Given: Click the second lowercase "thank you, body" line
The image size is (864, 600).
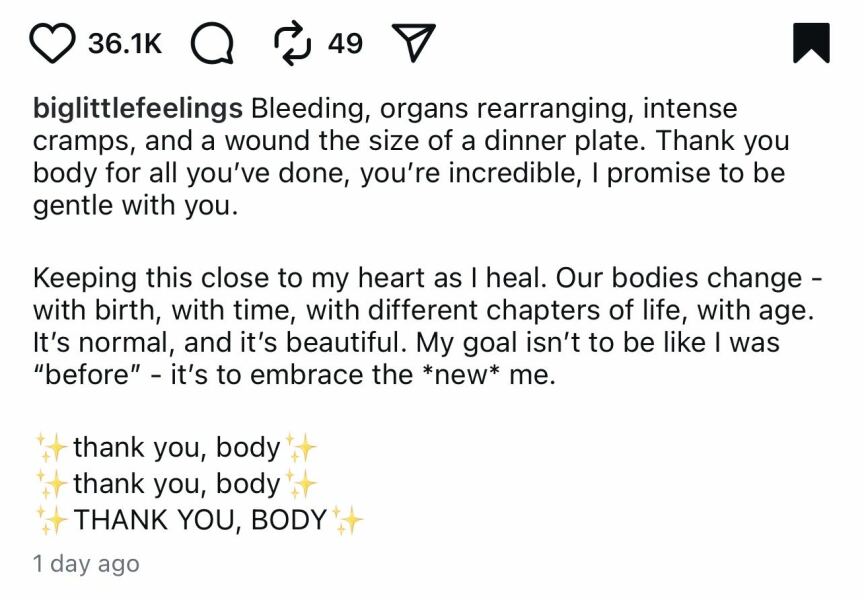Looking at the screenshot, I should pyautogui.click(x=176, y=483).
